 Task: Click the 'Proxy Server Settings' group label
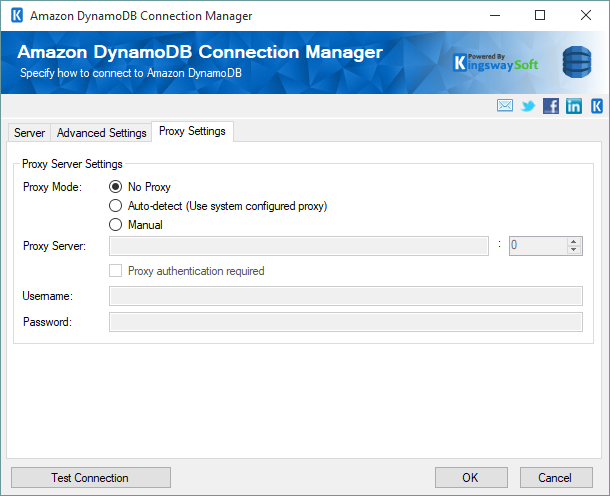coord(72,164)
